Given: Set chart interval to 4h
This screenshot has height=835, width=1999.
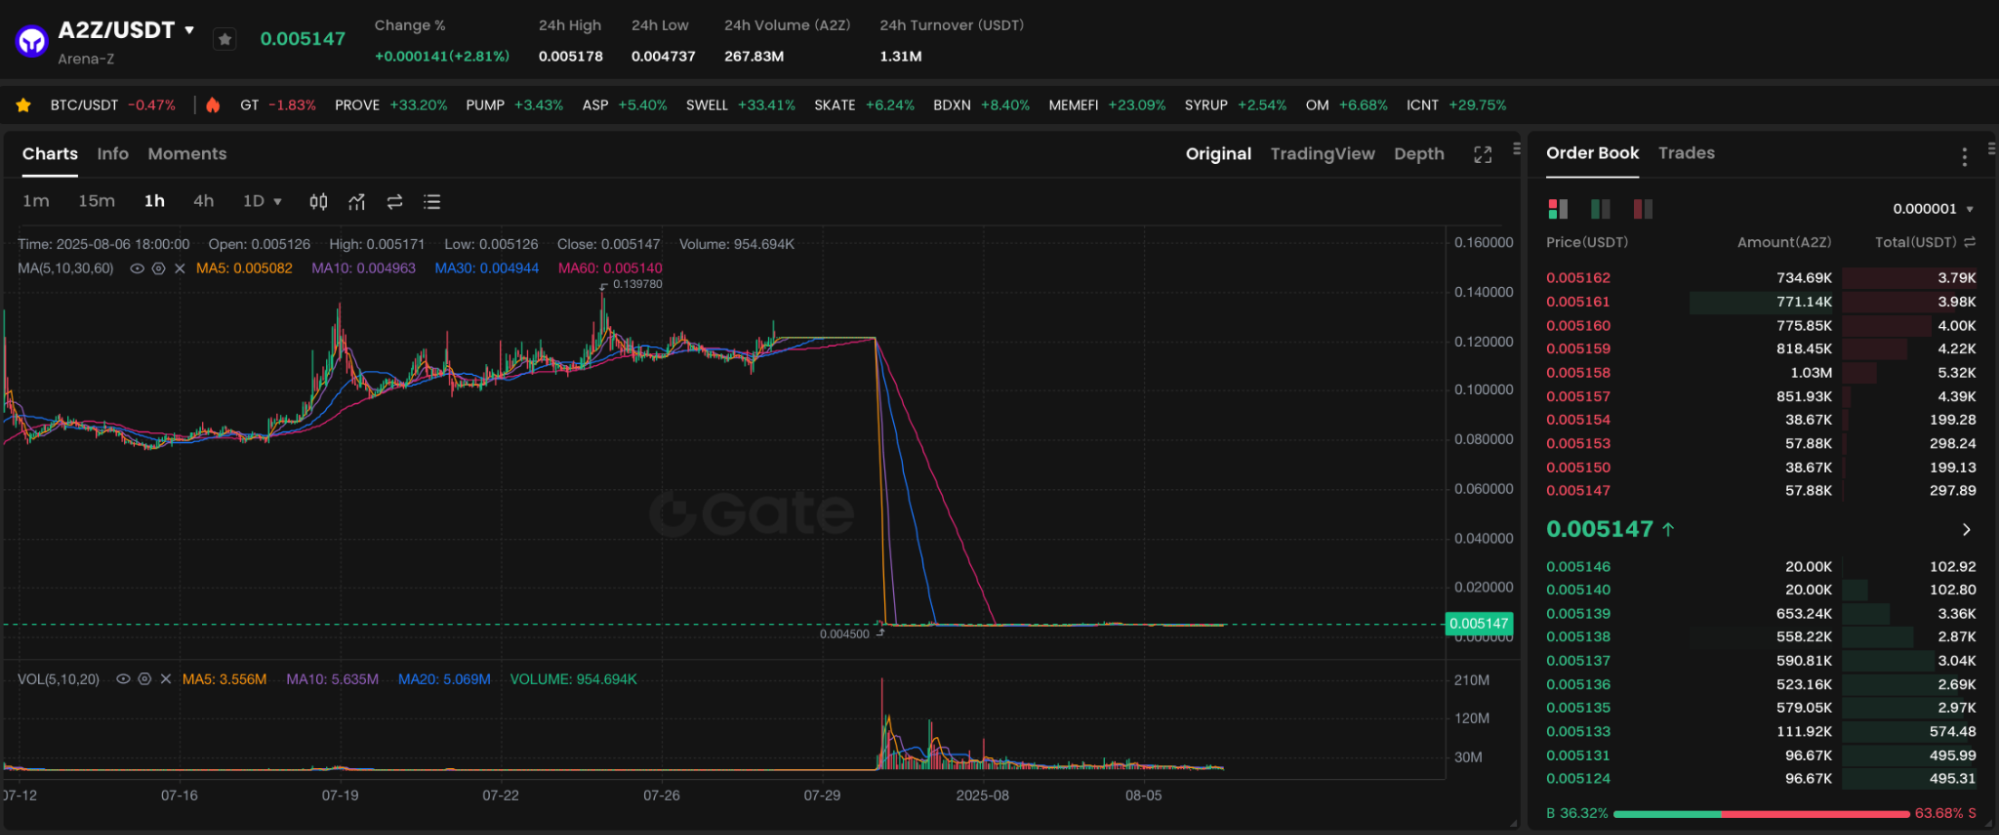Looking at the screenshot, I should [203, 201].
